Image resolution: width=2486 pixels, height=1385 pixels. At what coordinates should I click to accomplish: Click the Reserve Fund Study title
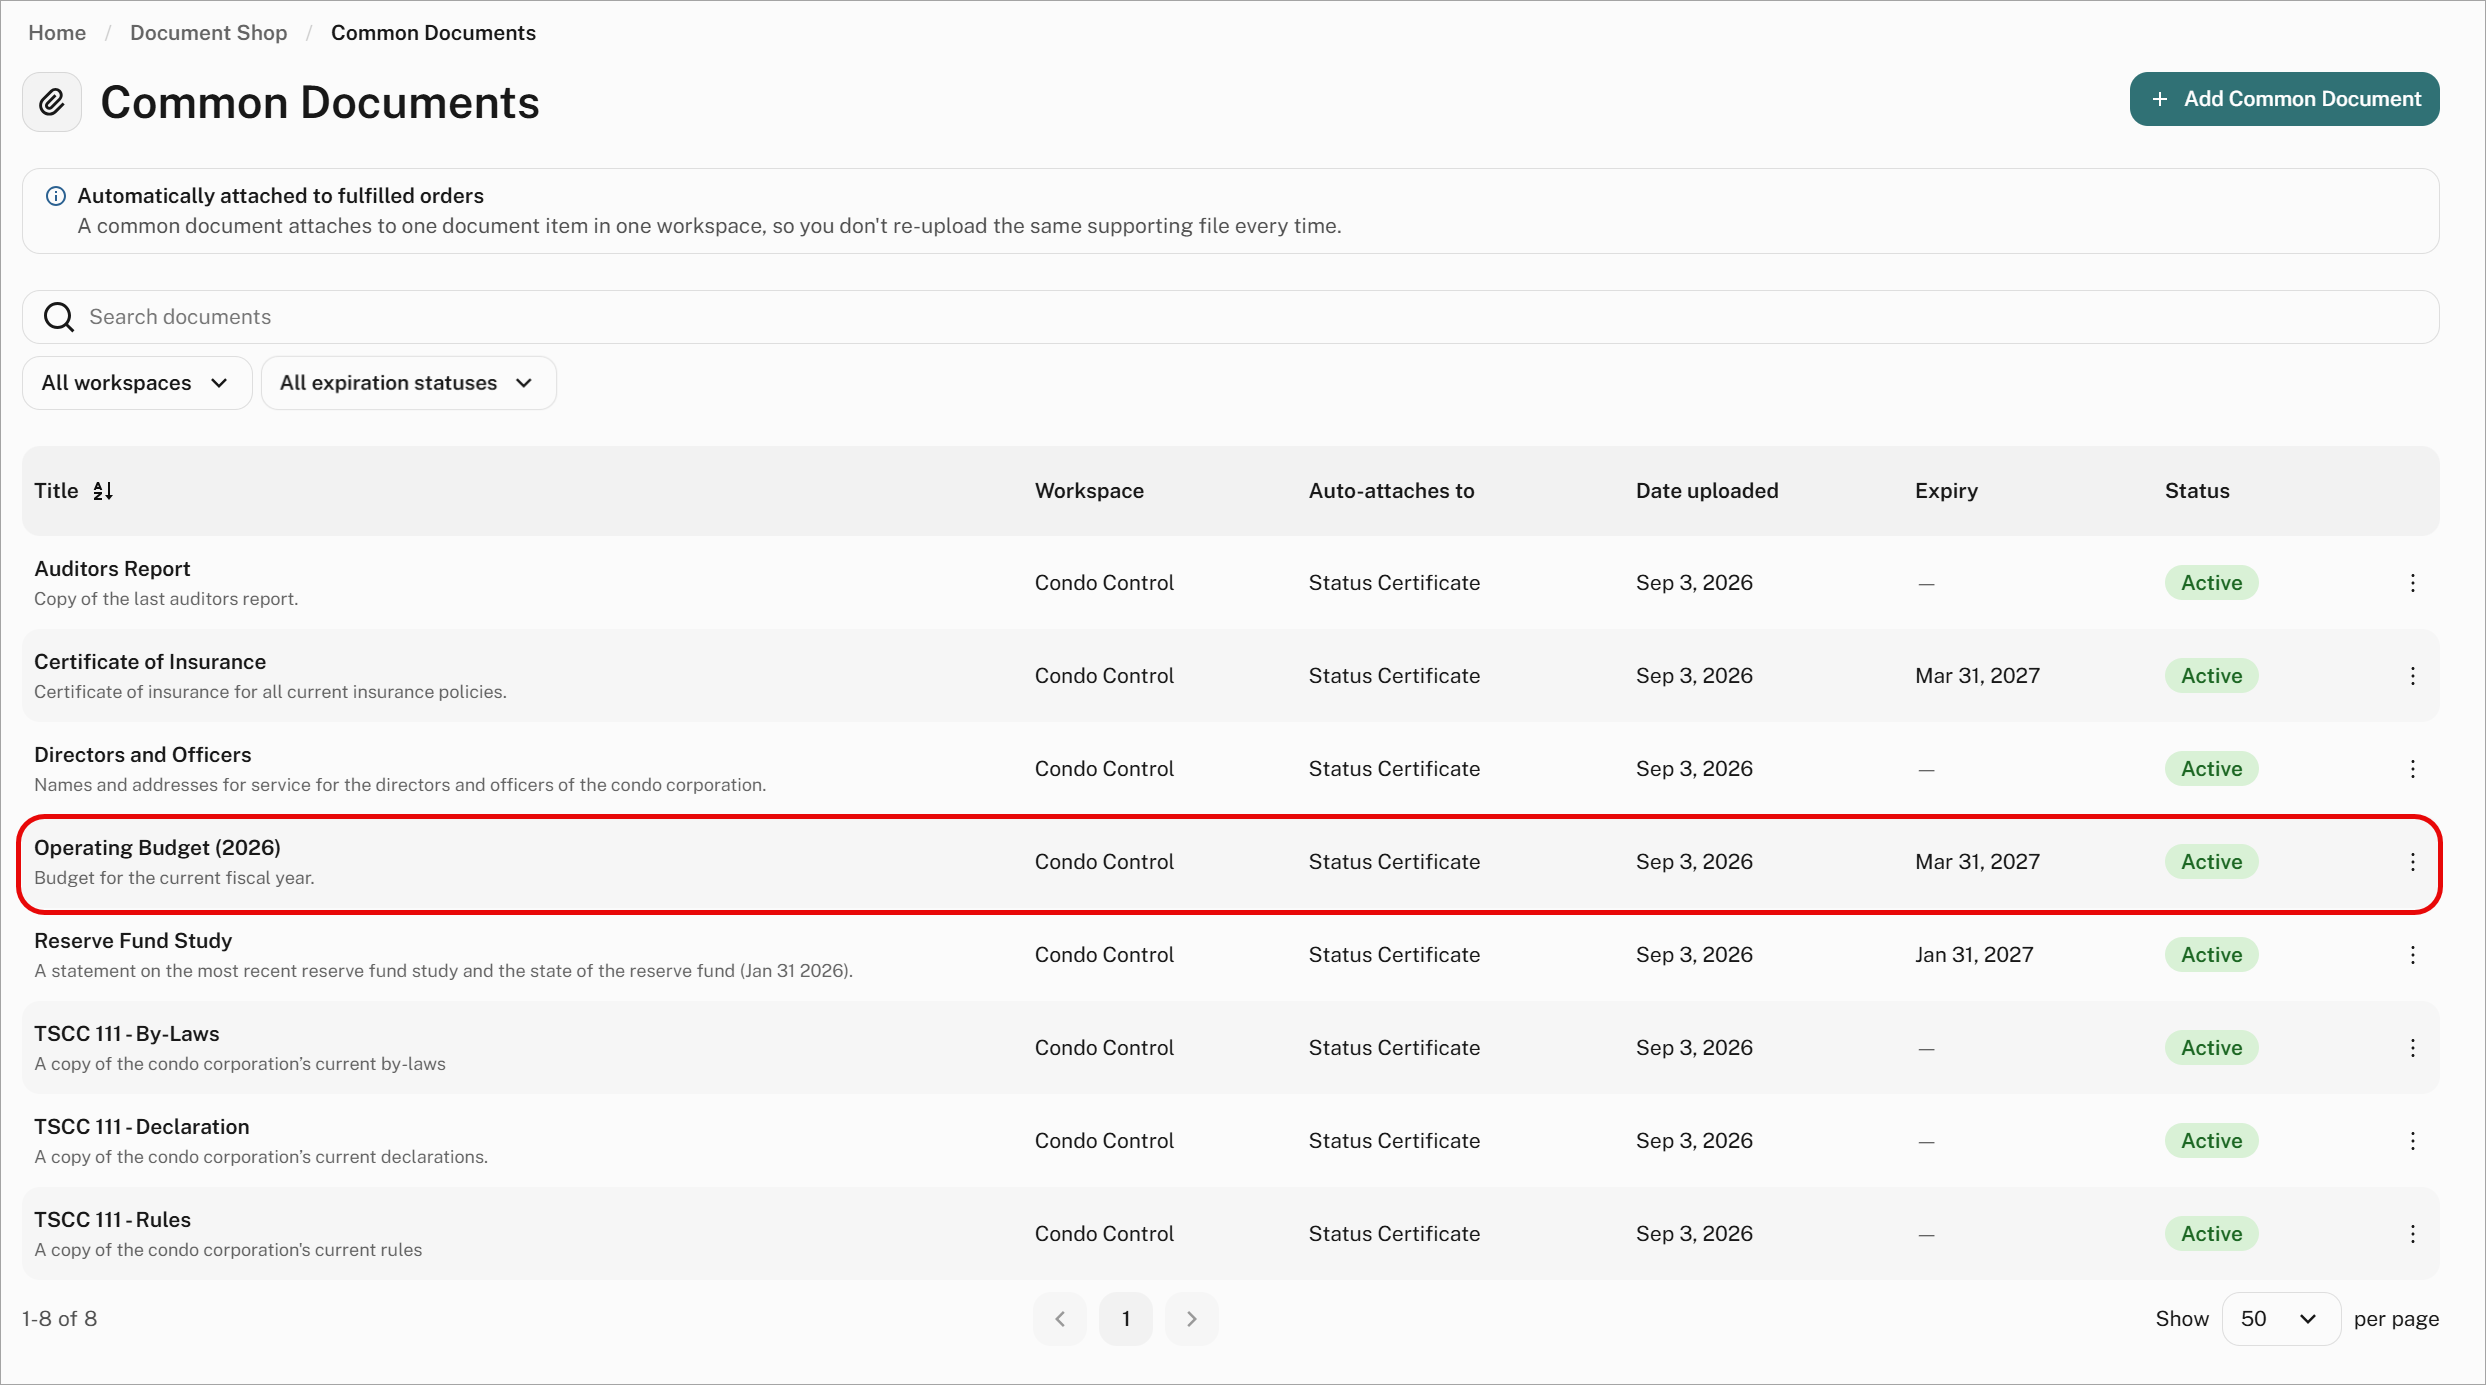(x=133, y=941)
